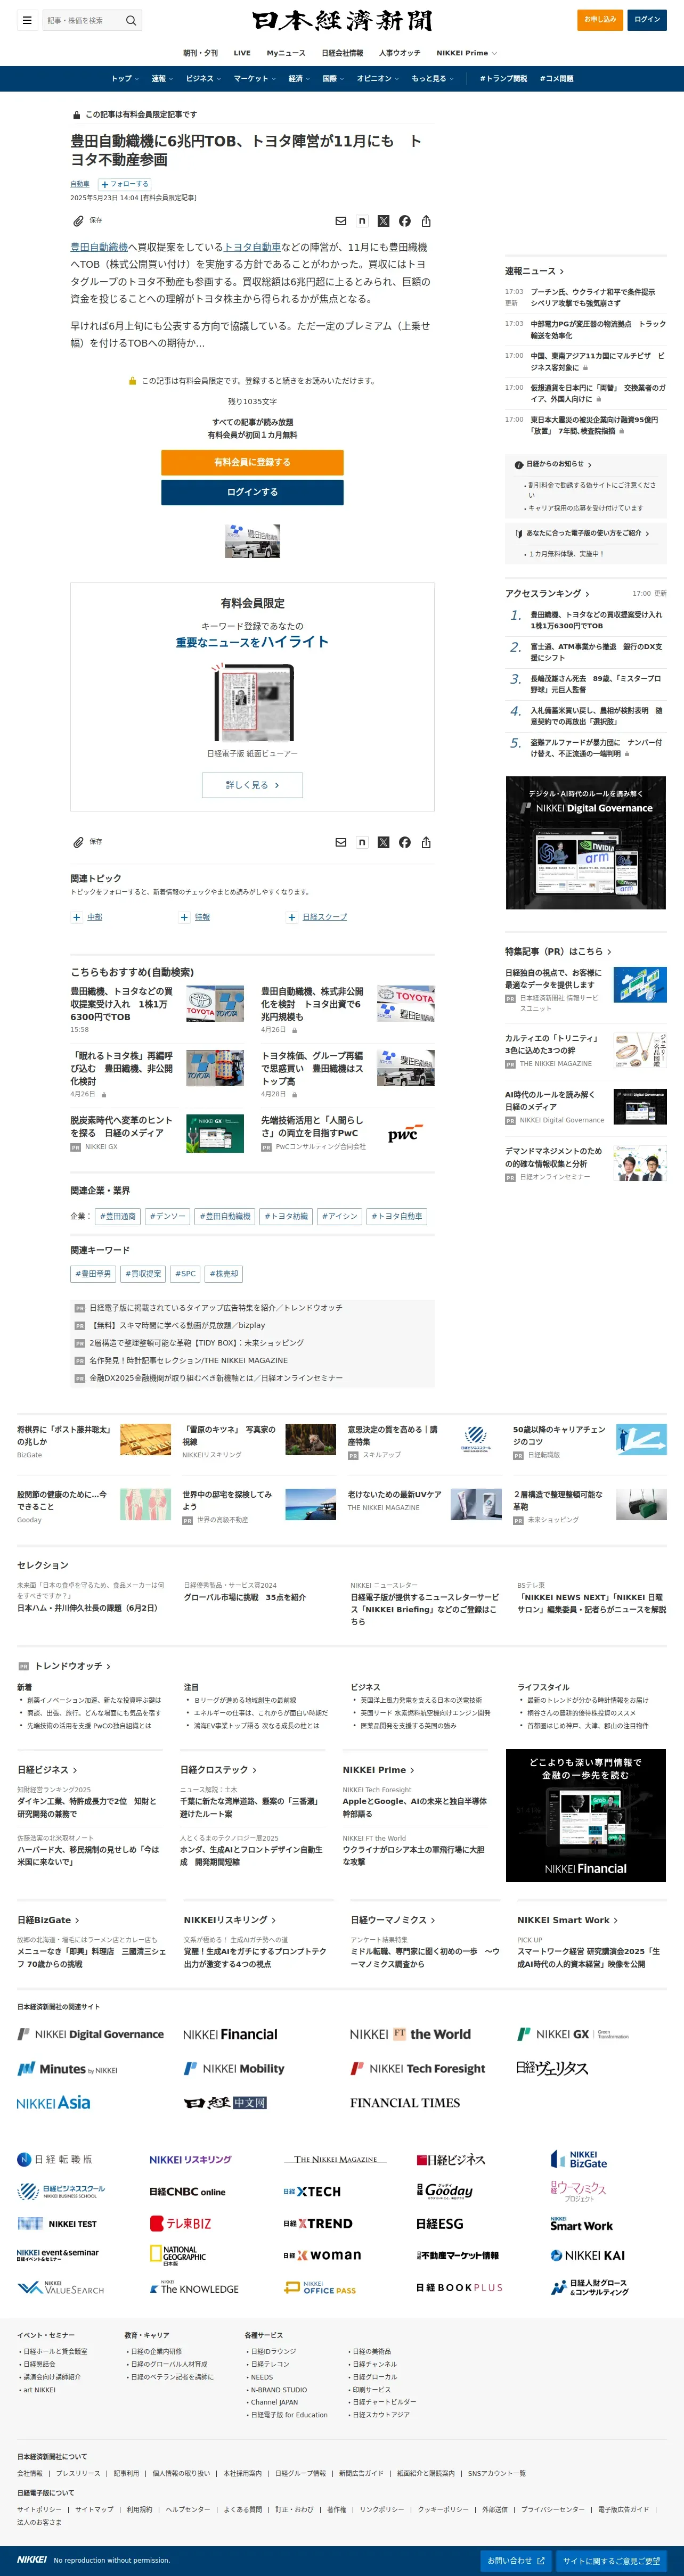This screenshot has width=684, height=2576.
Task: Open LIVE menu item
Action: (x=242, y=53)
